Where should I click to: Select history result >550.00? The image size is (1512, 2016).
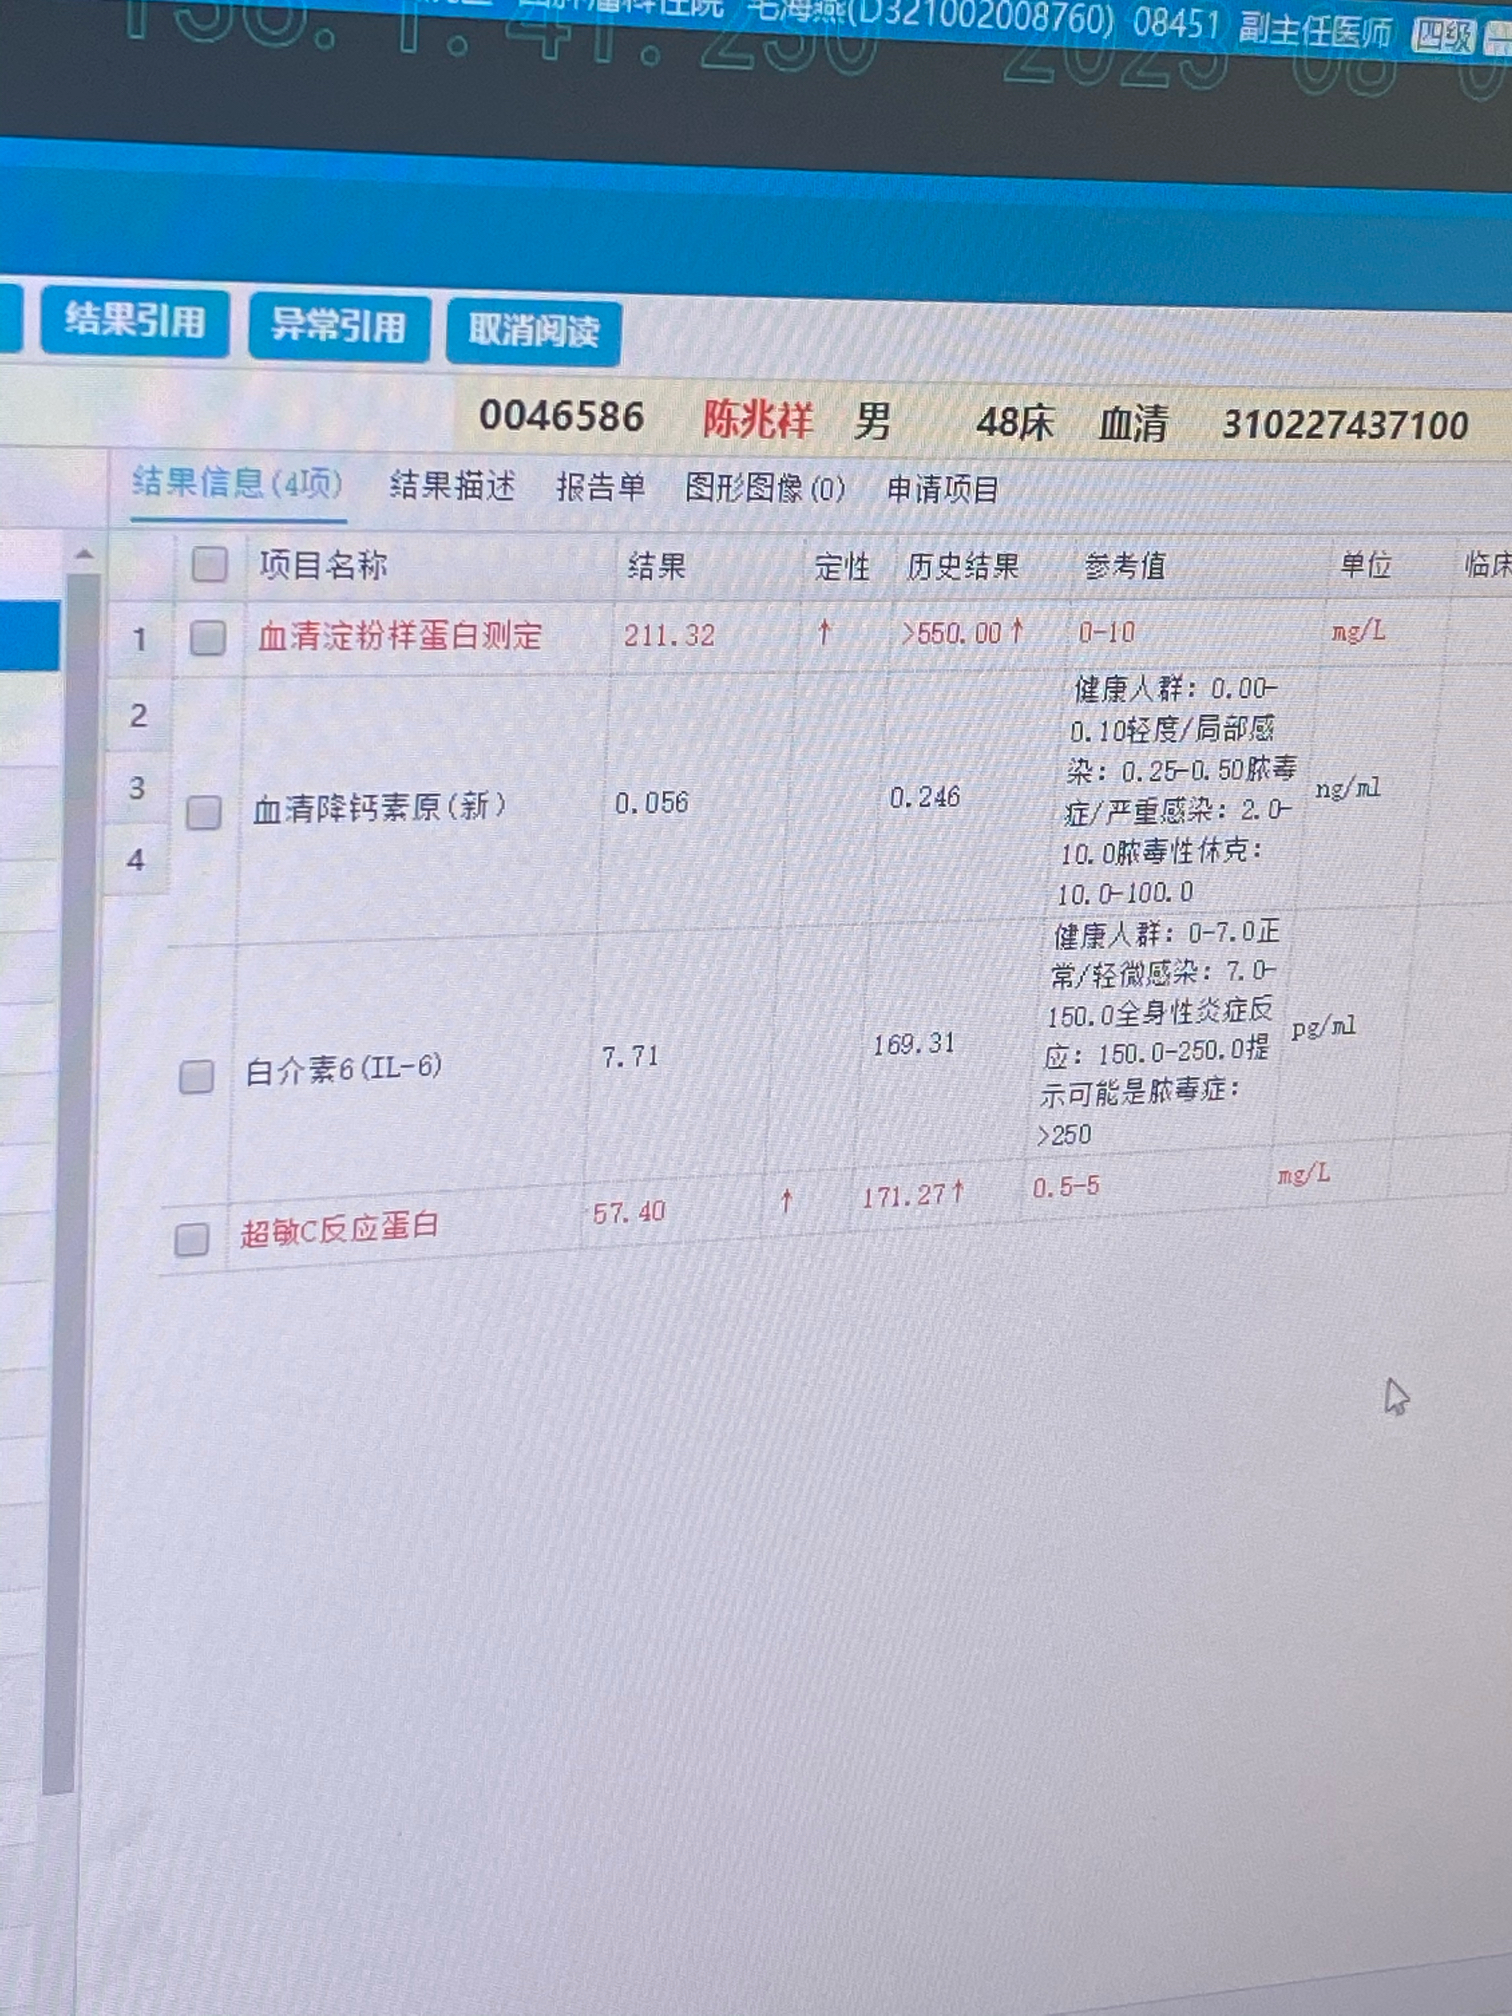click(951, 633)
